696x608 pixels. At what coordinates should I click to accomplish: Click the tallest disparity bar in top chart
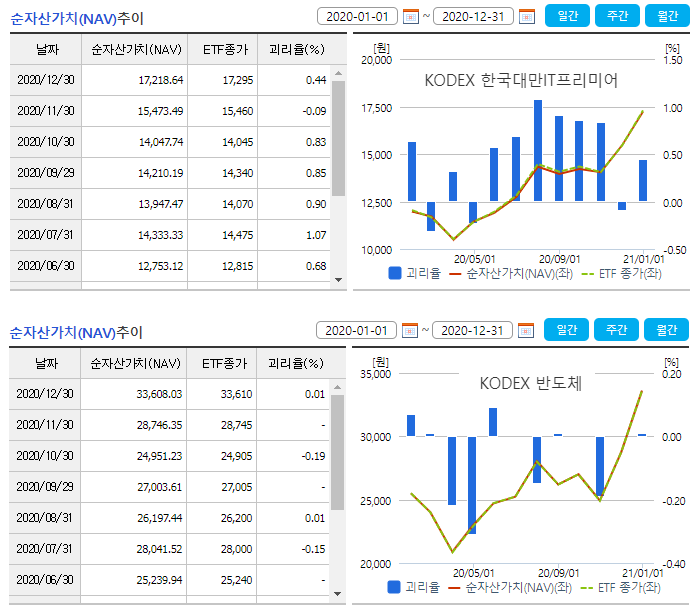pyautogui.click(x=538, y=151)
